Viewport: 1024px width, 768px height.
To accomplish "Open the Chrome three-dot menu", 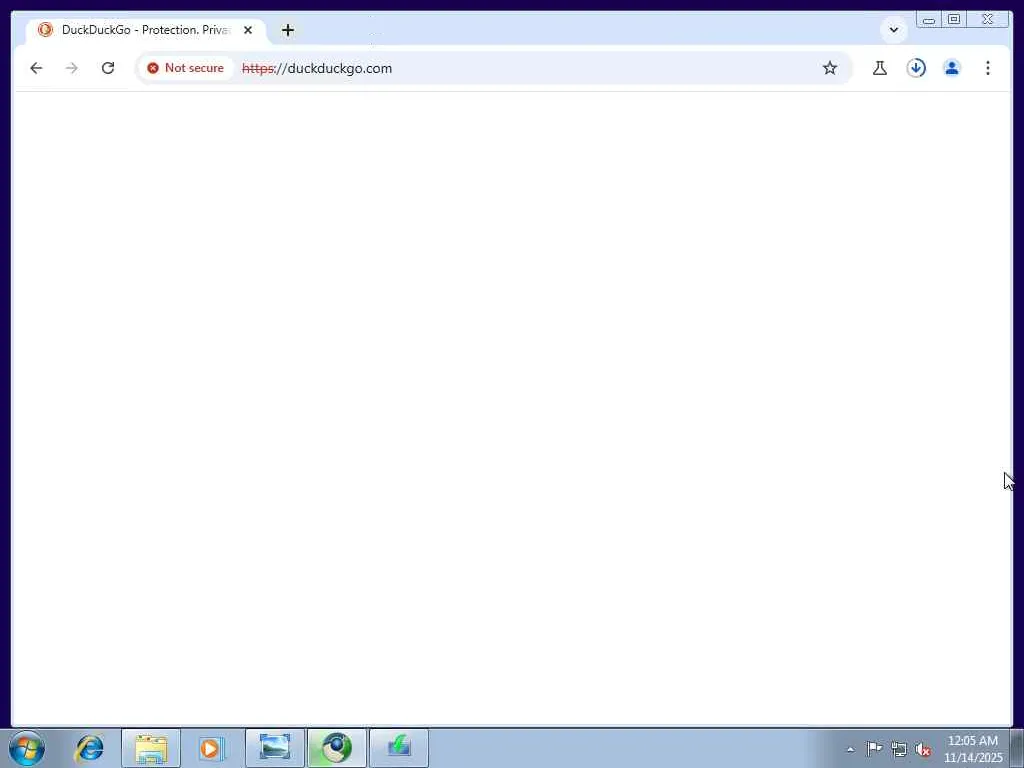I will [987, 68].
